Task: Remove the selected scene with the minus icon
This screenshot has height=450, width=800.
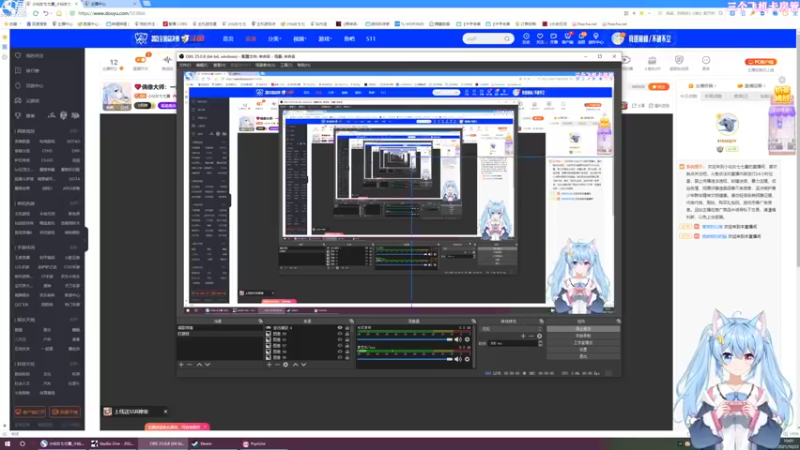Action: (189, 364)
